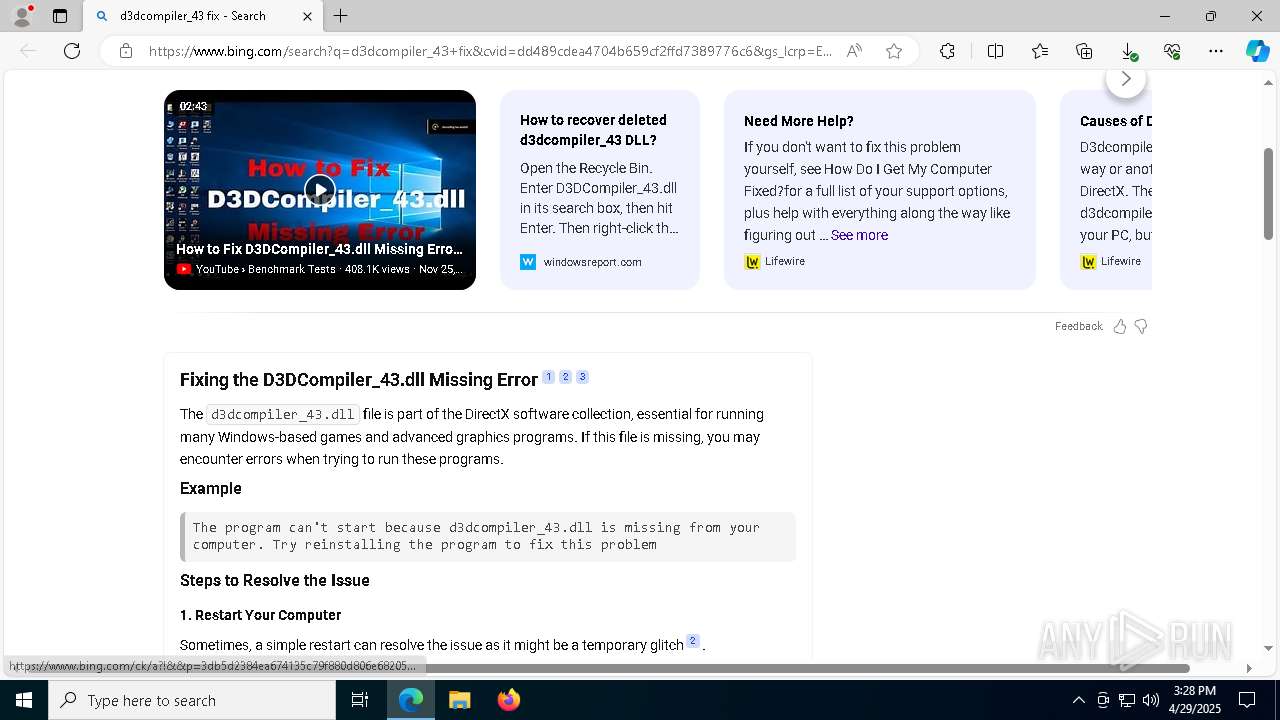1280x720 pixels.
Task: Play the D3DCompiler_43.dll fix video
Action: [320, 189]
